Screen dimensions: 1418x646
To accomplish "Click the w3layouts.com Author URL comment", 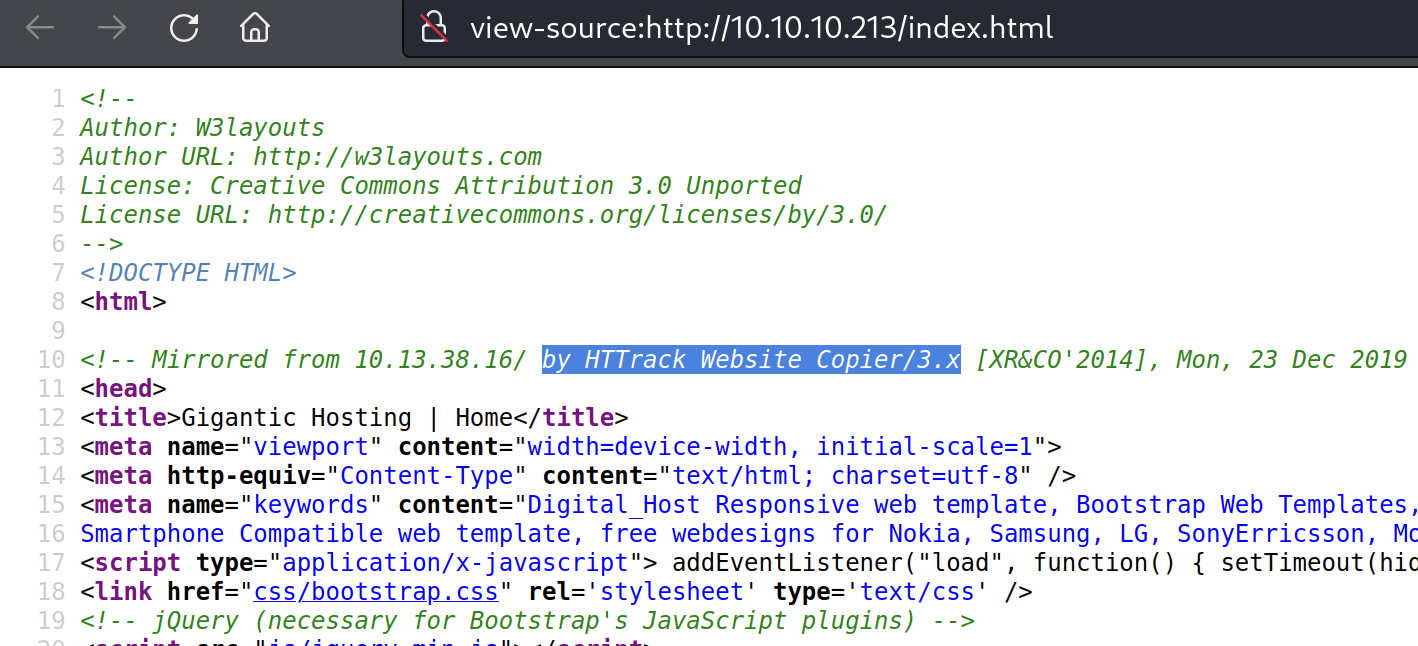I will point(397,157).
